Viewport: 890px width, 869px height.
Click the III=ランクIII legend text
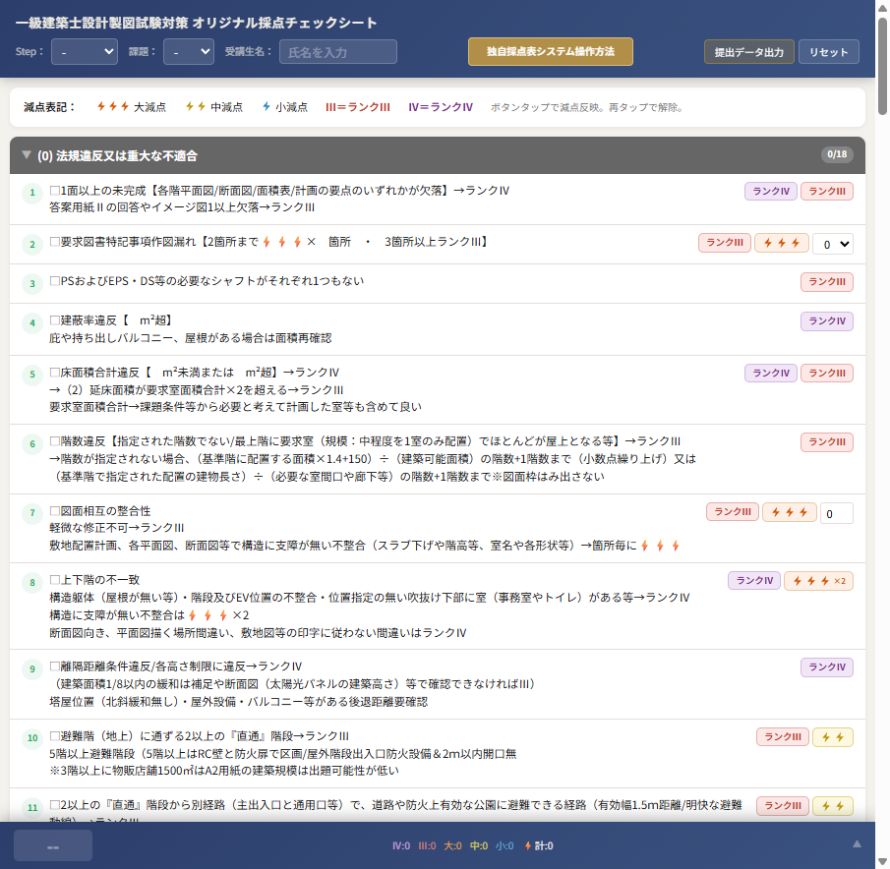pyautogui.click(x=358, y=107)
